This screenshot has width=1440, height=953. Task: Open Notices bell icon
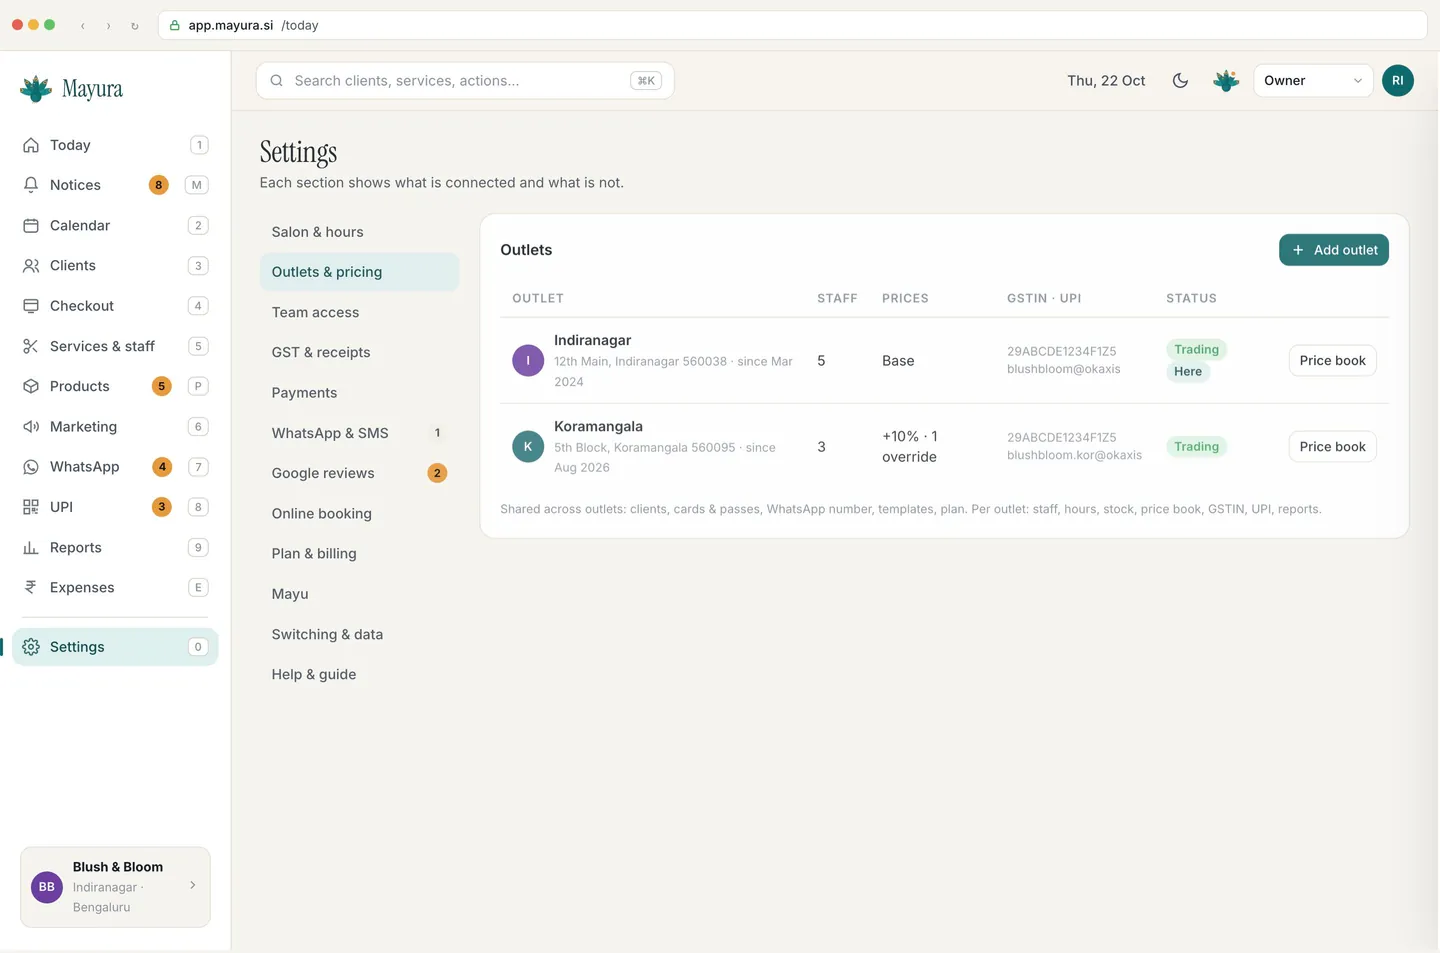[31, 185]
